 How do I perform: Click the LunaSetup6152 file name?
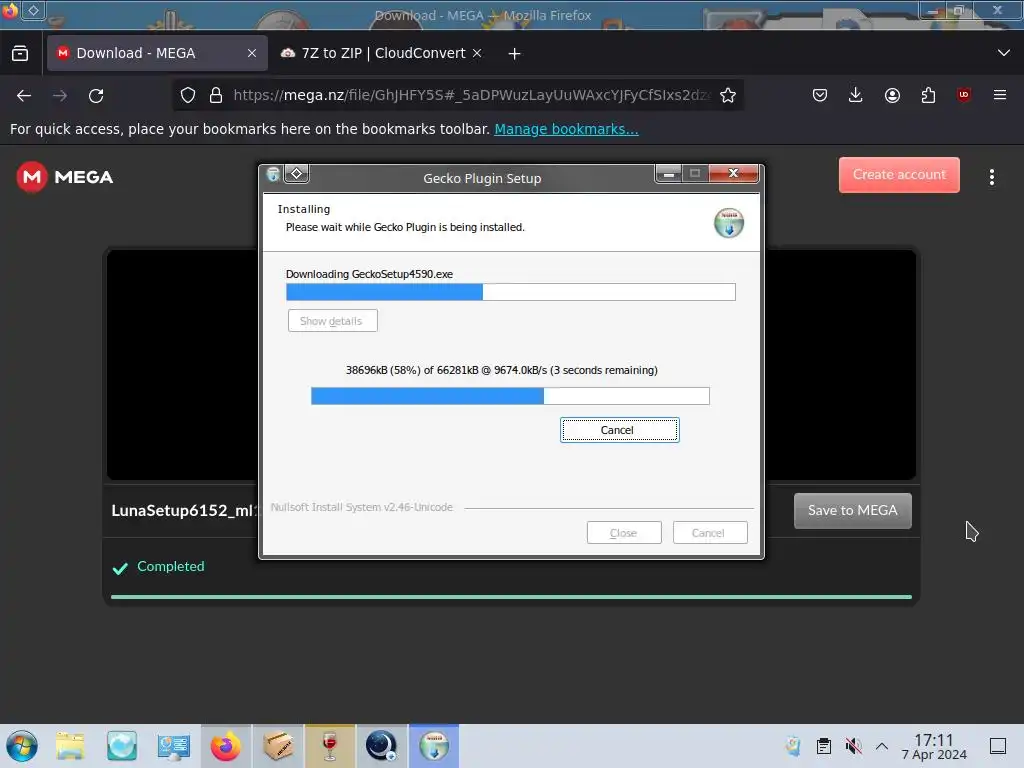point(183,511)
